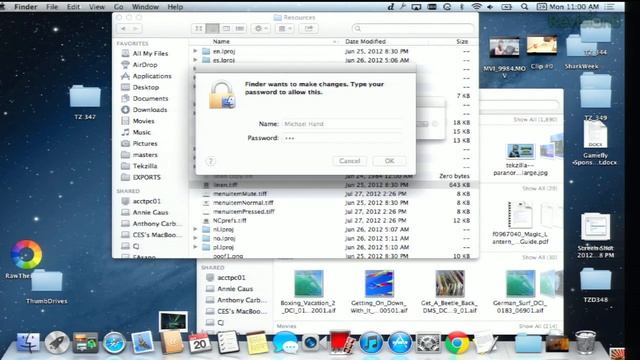Click help question mark in dialog
This screenshot has width=640, height=360.
[x=211, y=161]
